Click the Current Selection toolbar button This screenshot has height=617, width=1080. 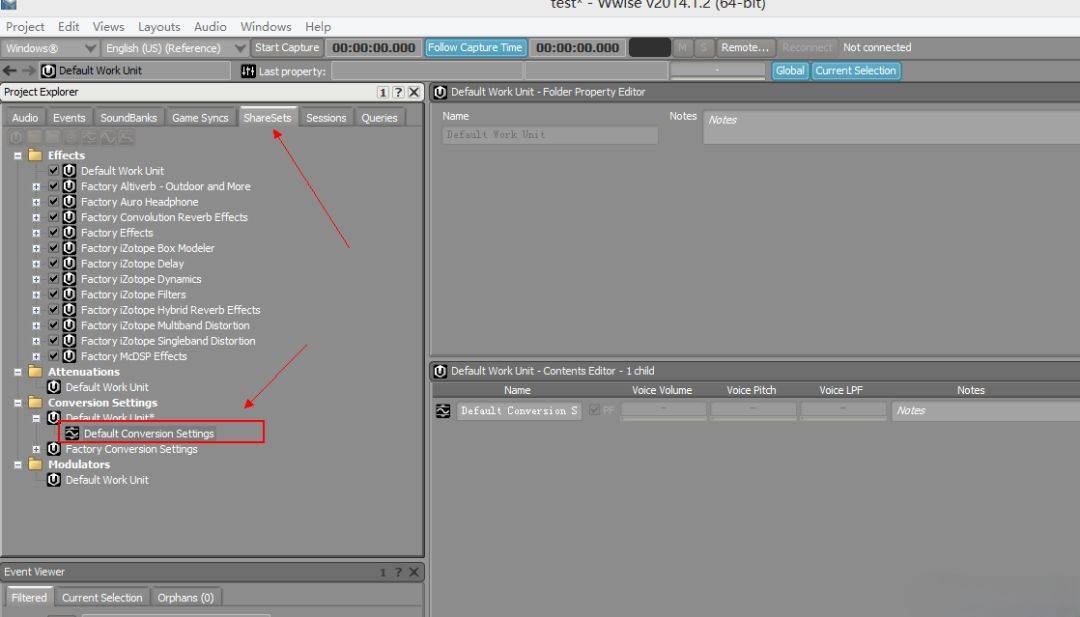pyautogui.click(x=855, y=71)
